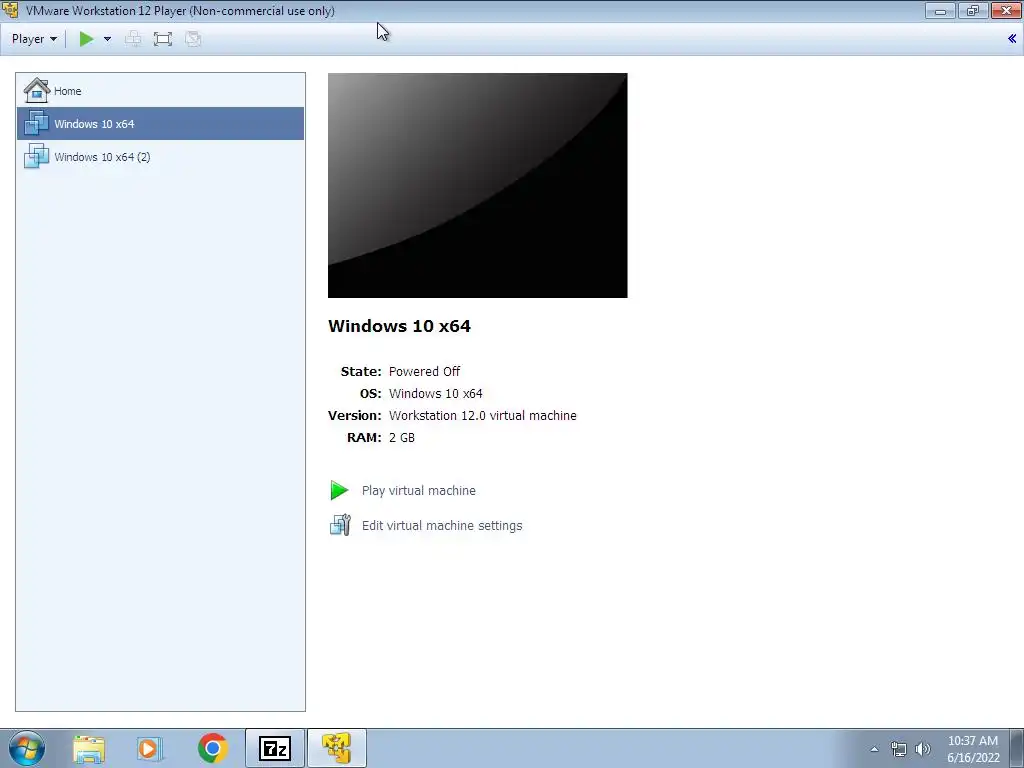Click the green Power On toolbar button
This screenshot has width=1024, height=768.
pyautogui.click(x=86, y=39)
